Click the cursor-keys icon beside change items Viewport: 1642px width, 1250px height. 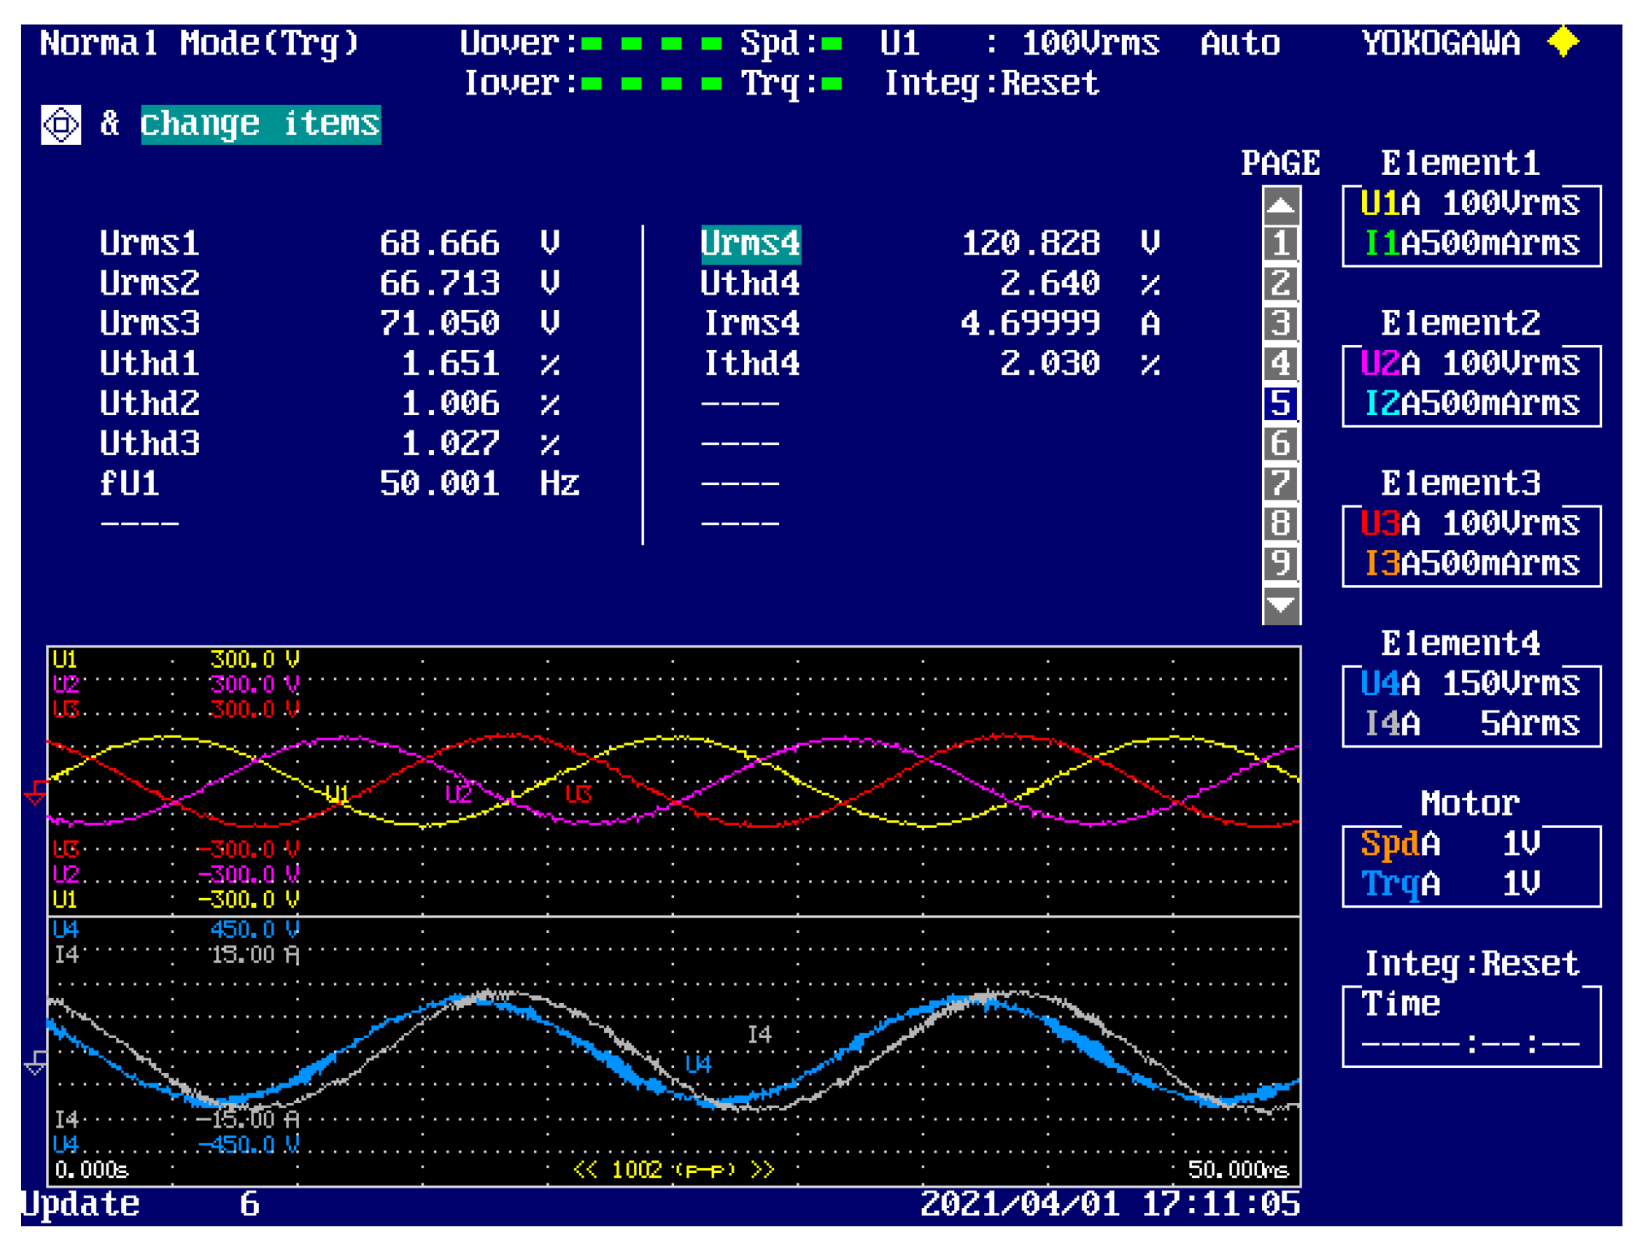coord(61,125)
